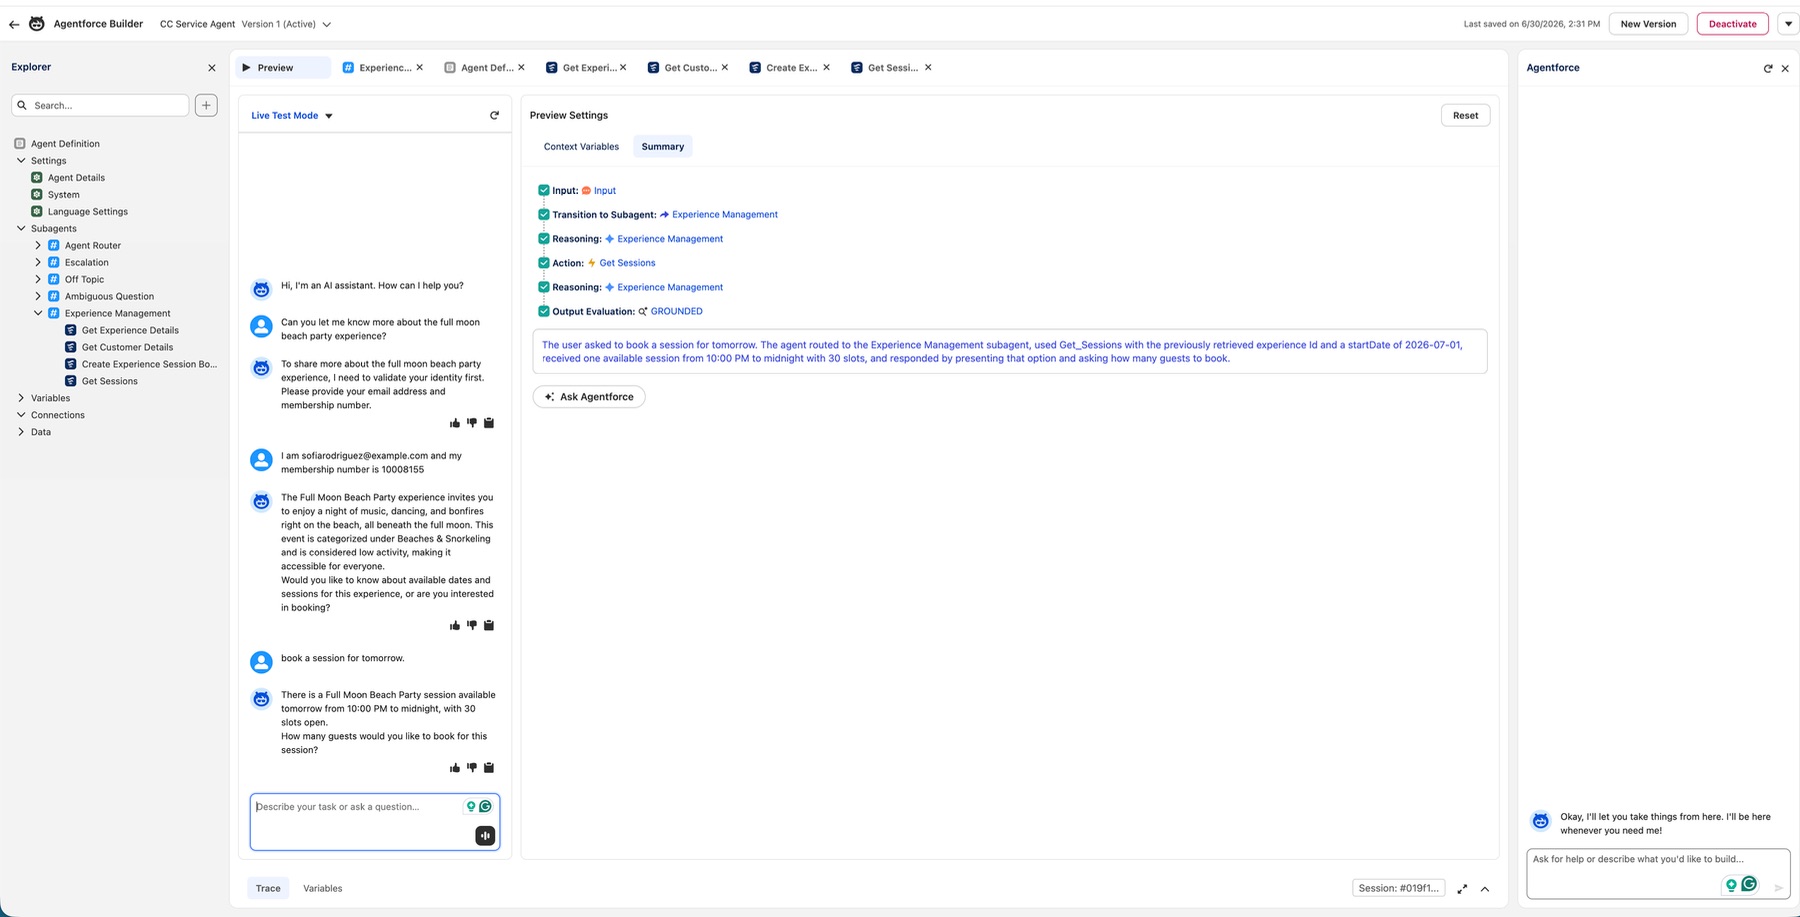The height and width of the screenshot is (917, 1800).
Task: Expand the Data tree node
Action: tap(20, 432)
